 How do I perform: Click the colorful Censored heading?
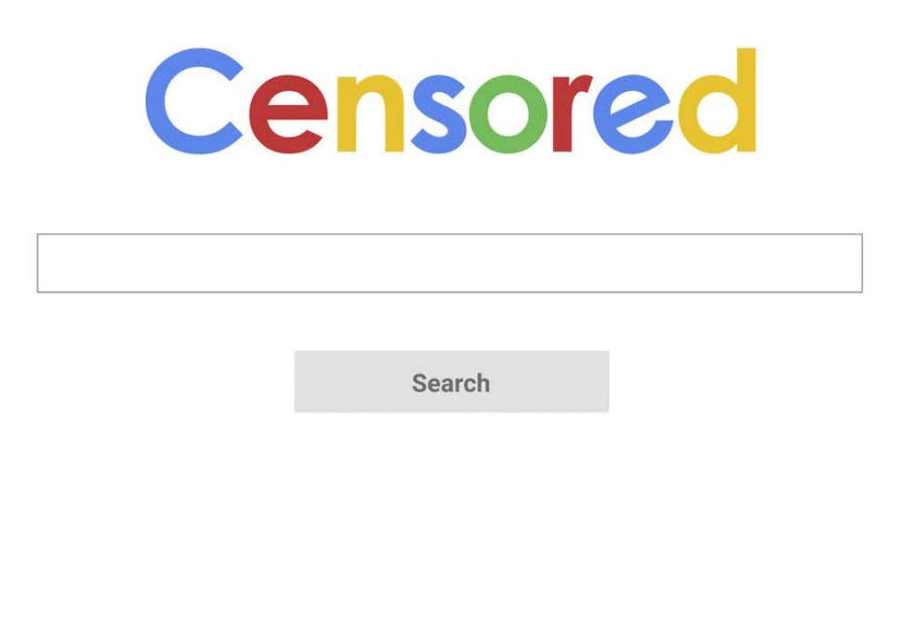pyautogui.click(x=451, y=101)
